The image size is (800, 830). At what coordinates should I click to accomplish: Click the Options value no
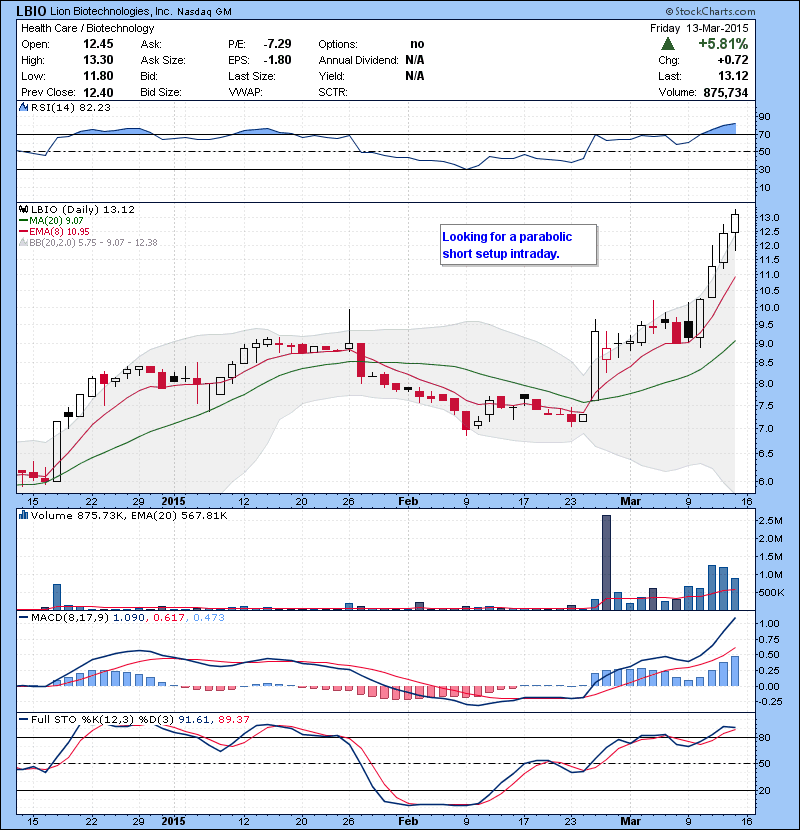click(x=417, y=44)
